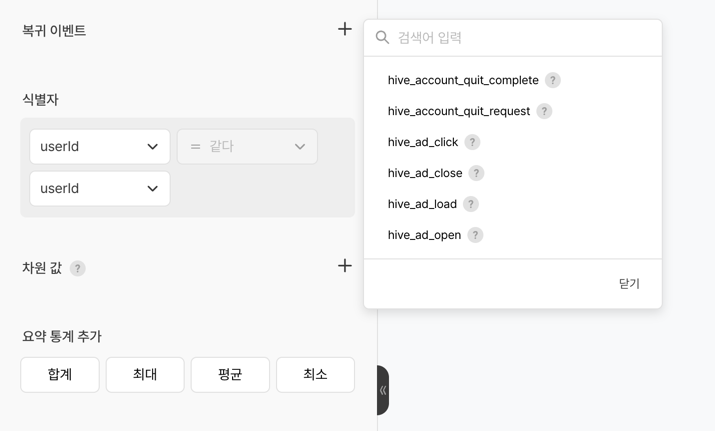Open help for hive_account_quit_request
This screenshot has width=715, height=431.
click(544, 111)
